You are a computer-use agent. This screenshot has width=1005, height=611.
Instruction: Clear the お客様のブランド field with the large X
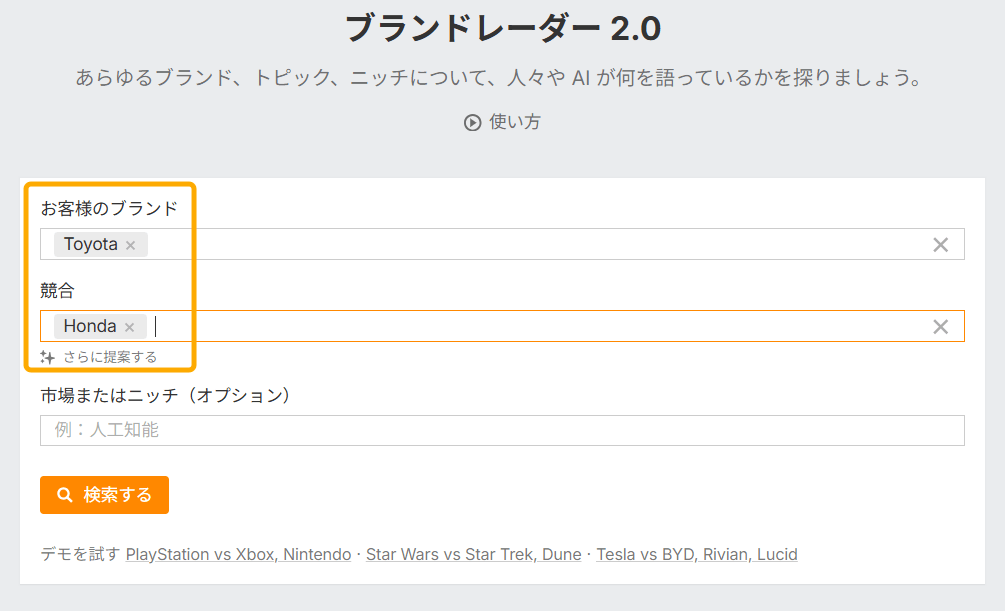pos(940,245)
